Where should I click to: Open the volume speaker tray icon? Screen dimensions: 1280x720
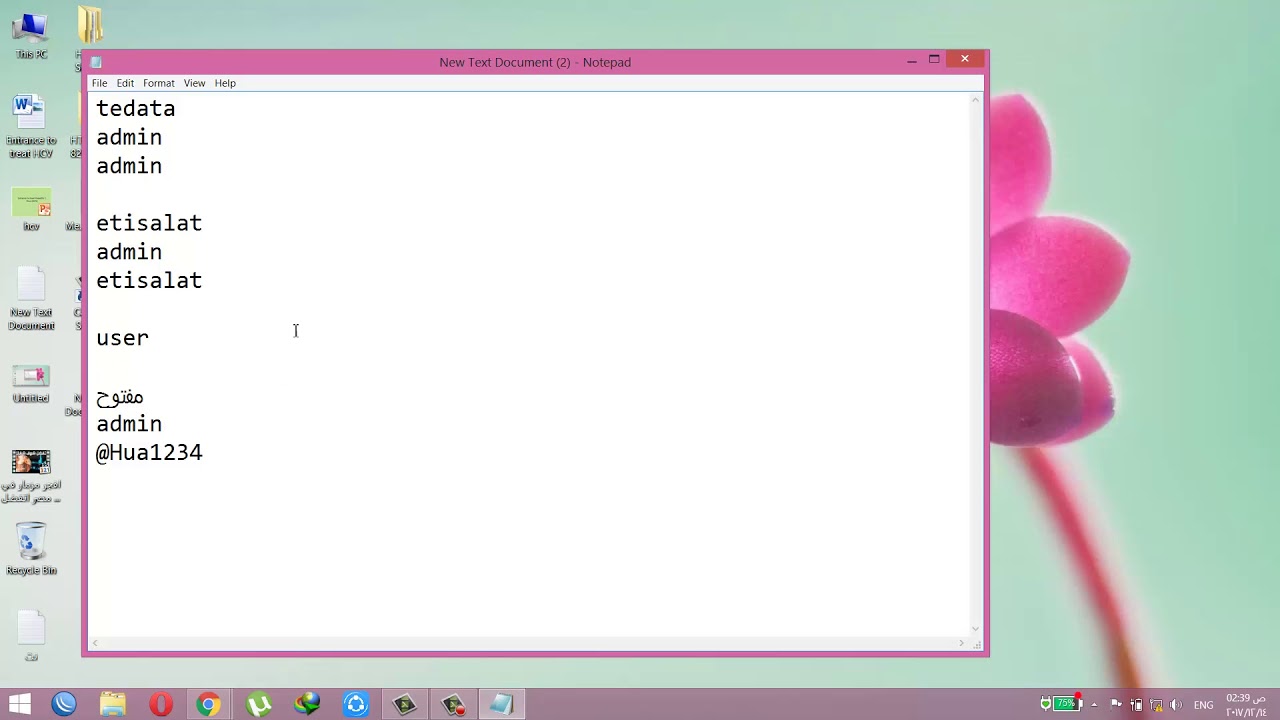(x=1176, y=704)
